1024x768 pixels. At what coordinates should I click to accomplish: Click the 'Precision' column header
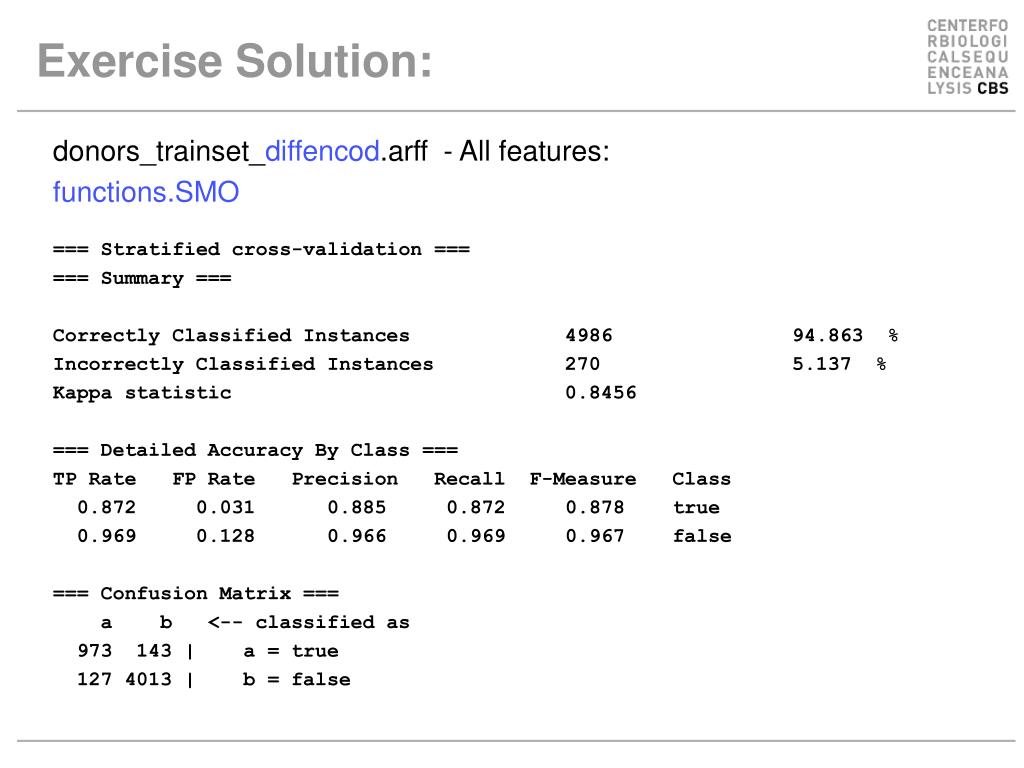[345, 479]
